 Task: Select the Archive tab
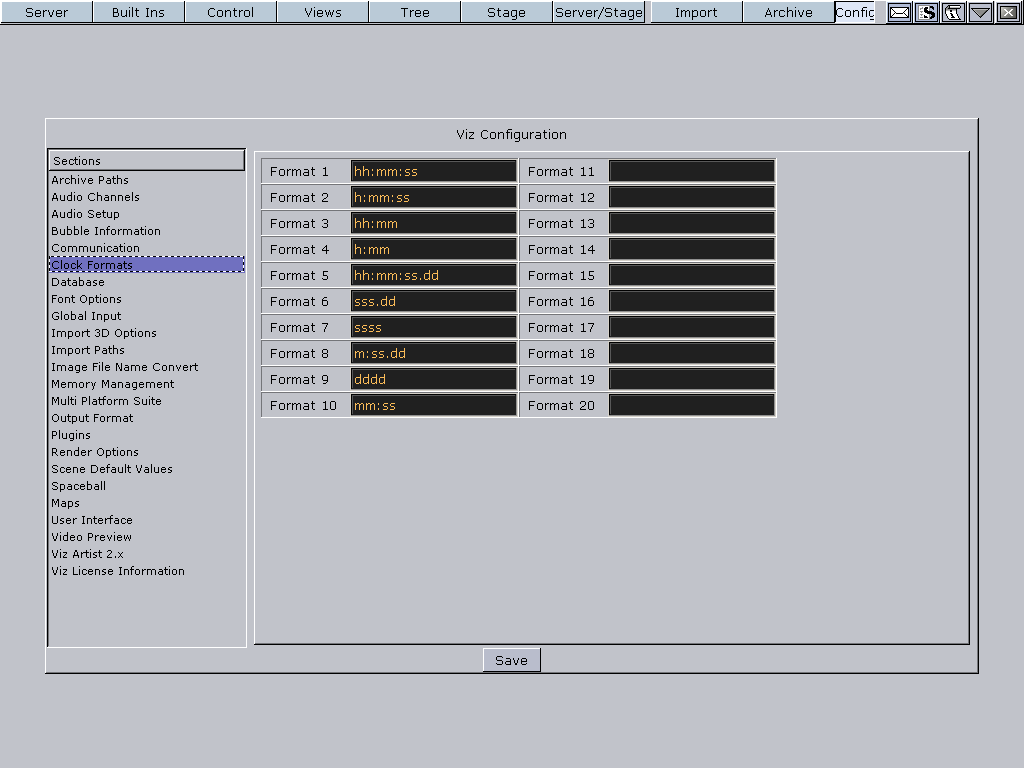tap(788, 12)
